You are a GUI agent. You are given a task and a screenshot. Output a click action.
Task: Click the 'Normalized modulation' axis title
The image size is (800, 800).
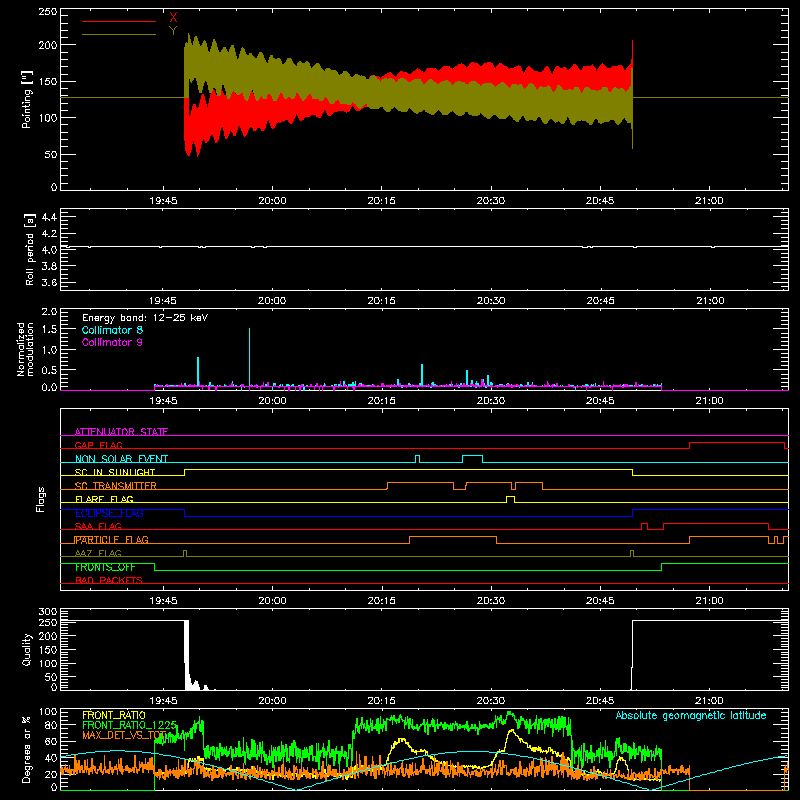(x=25, y=349)
